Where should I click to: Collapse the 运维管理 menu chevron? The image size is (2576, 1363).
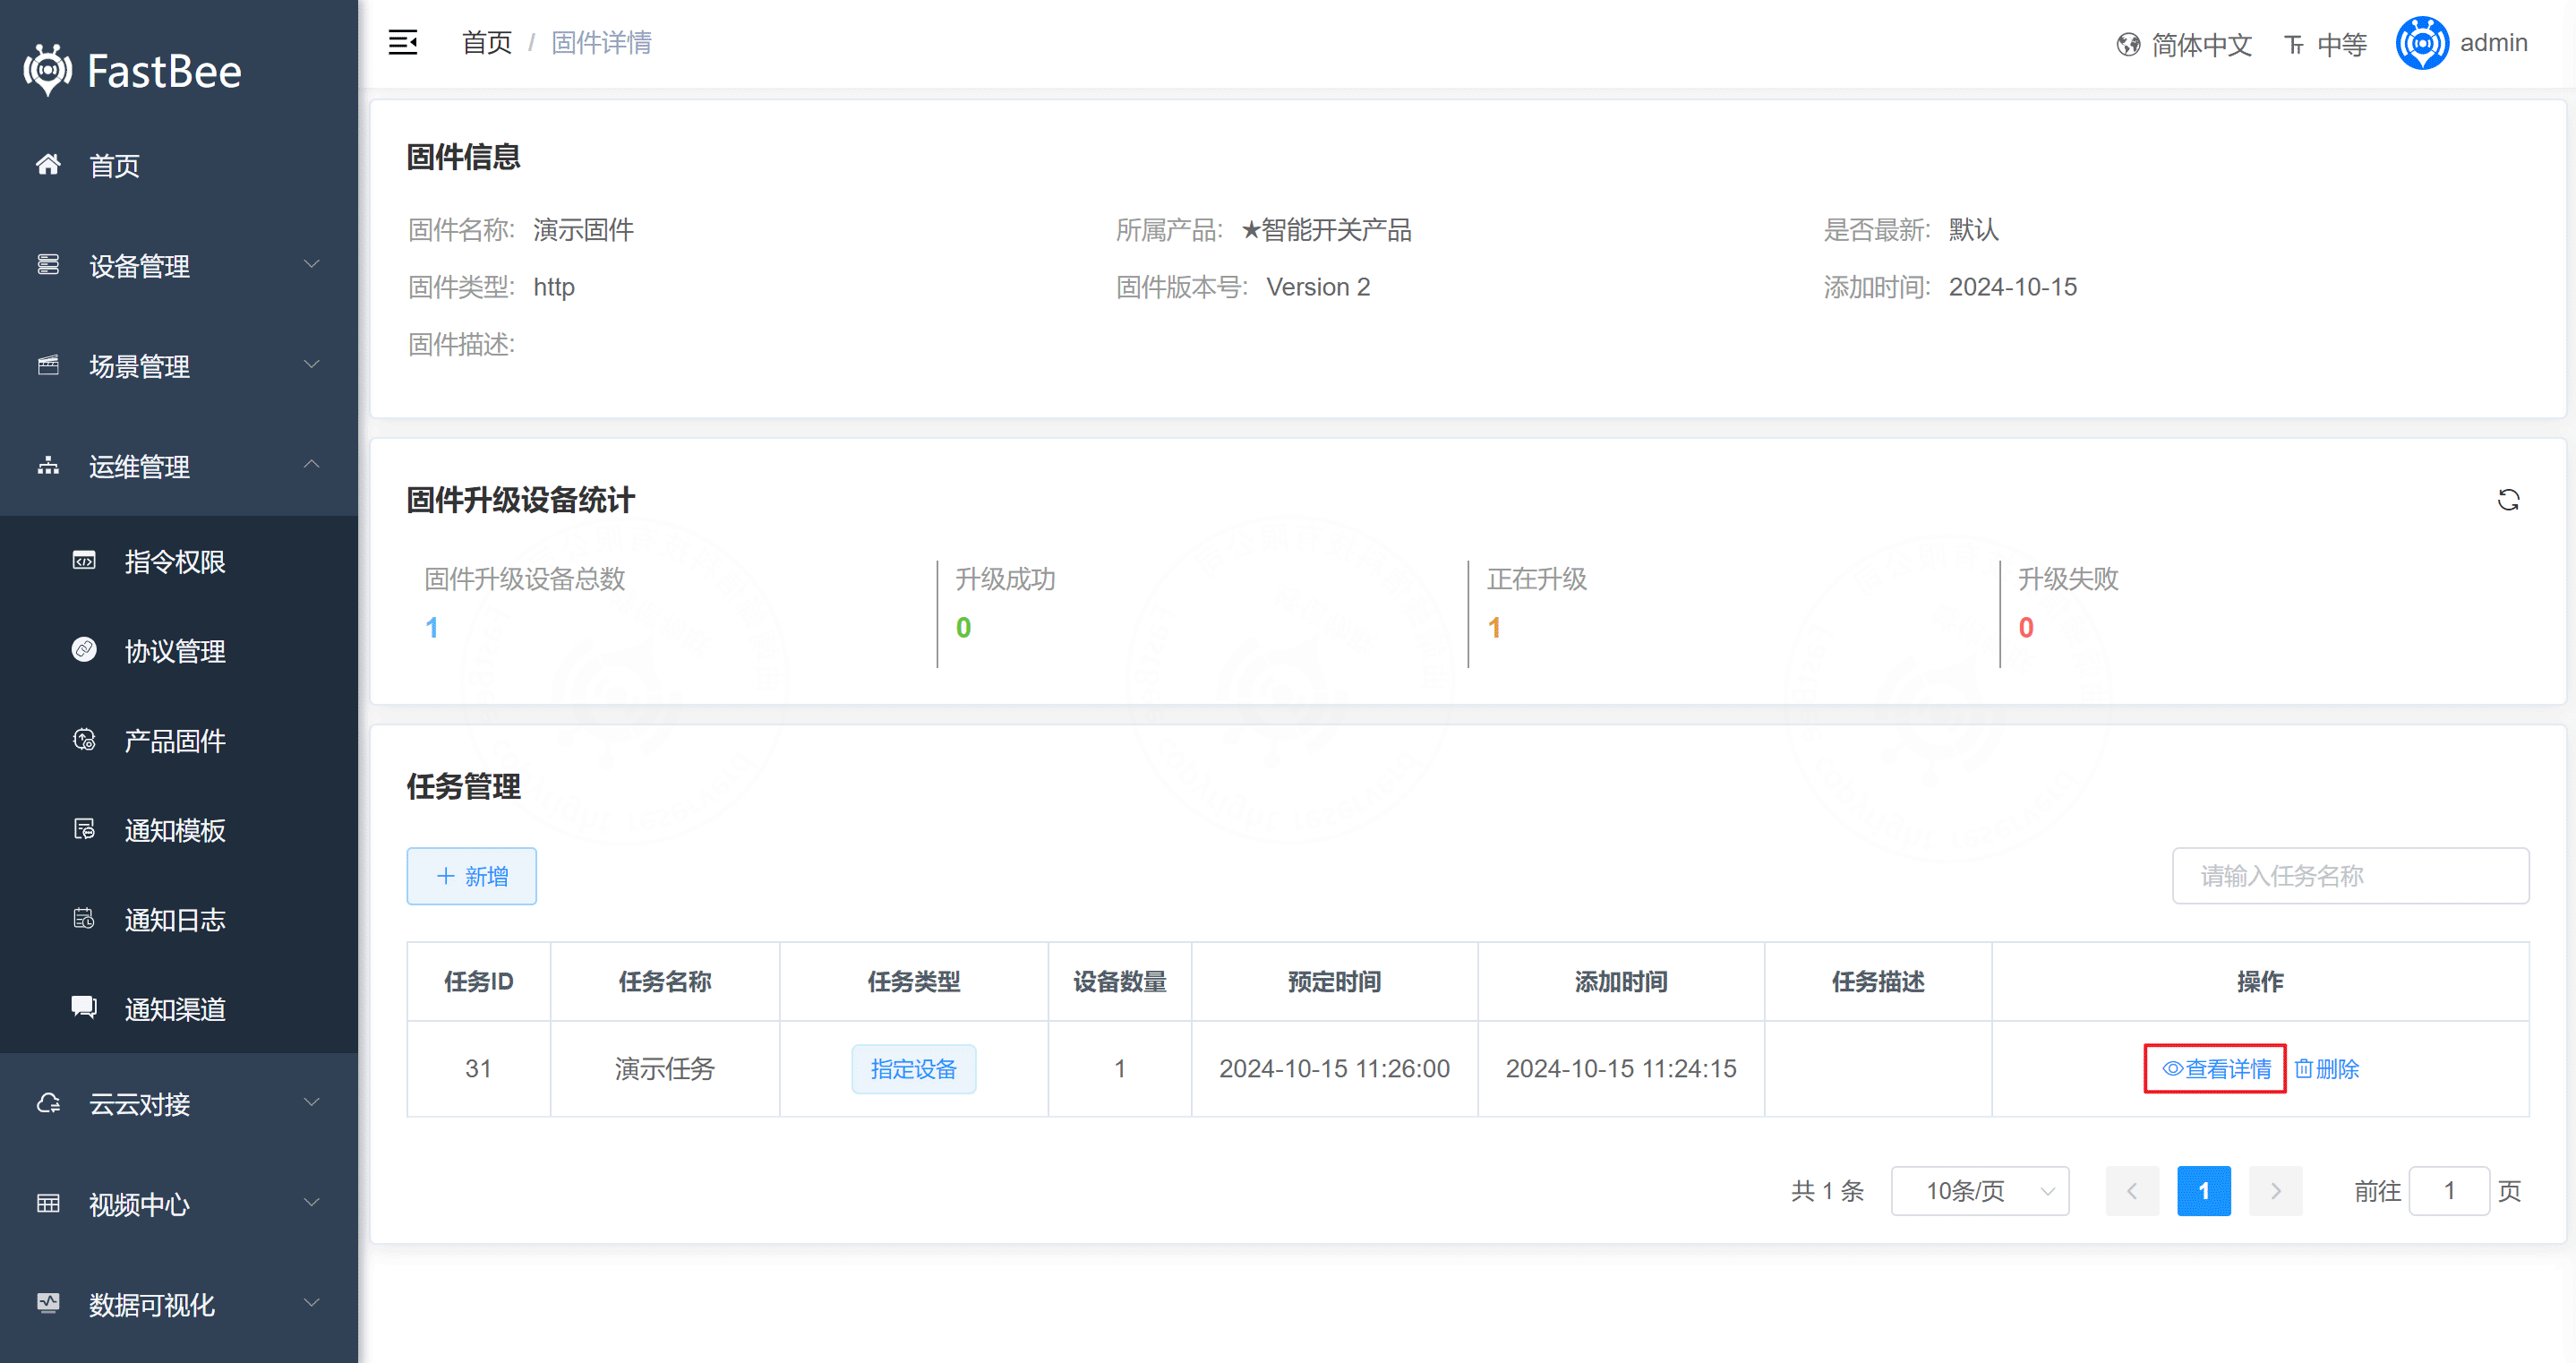312,464
